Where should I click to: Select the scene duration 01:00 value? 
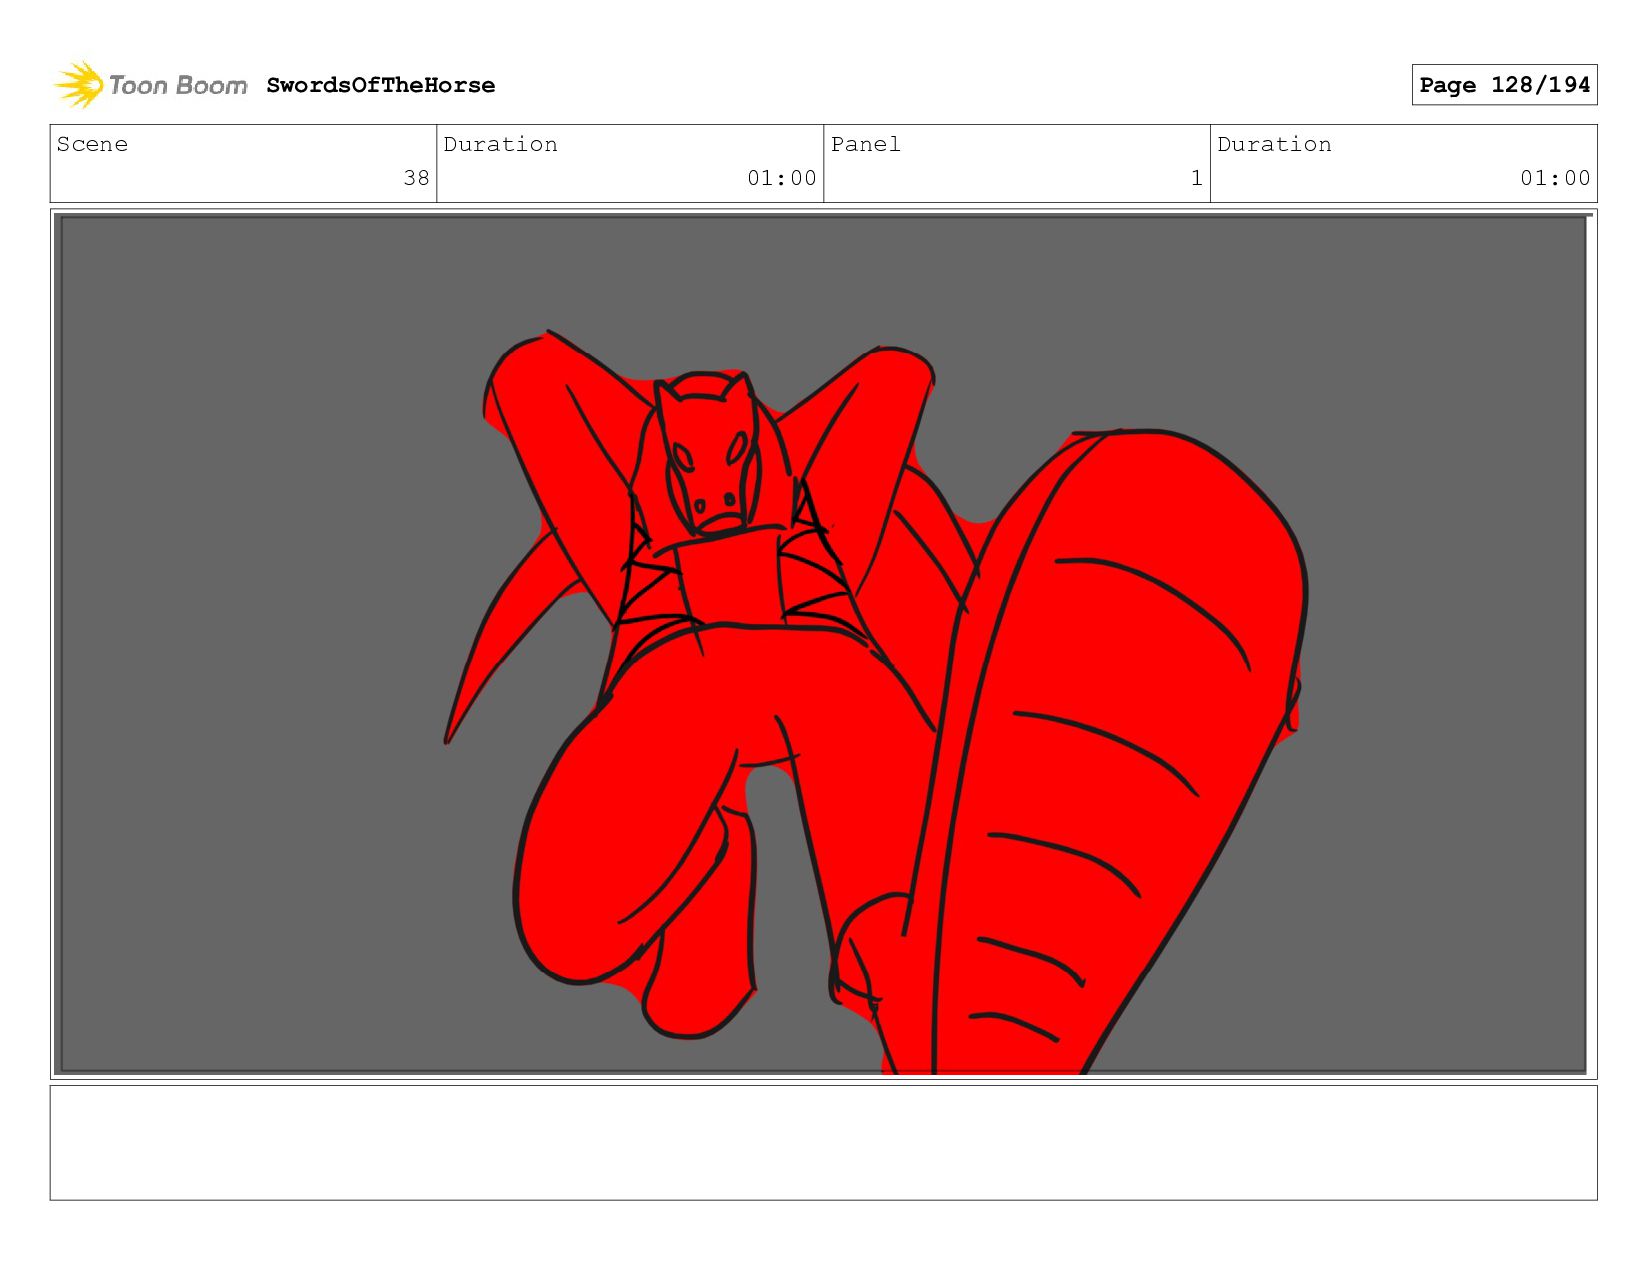click(781, 178)
